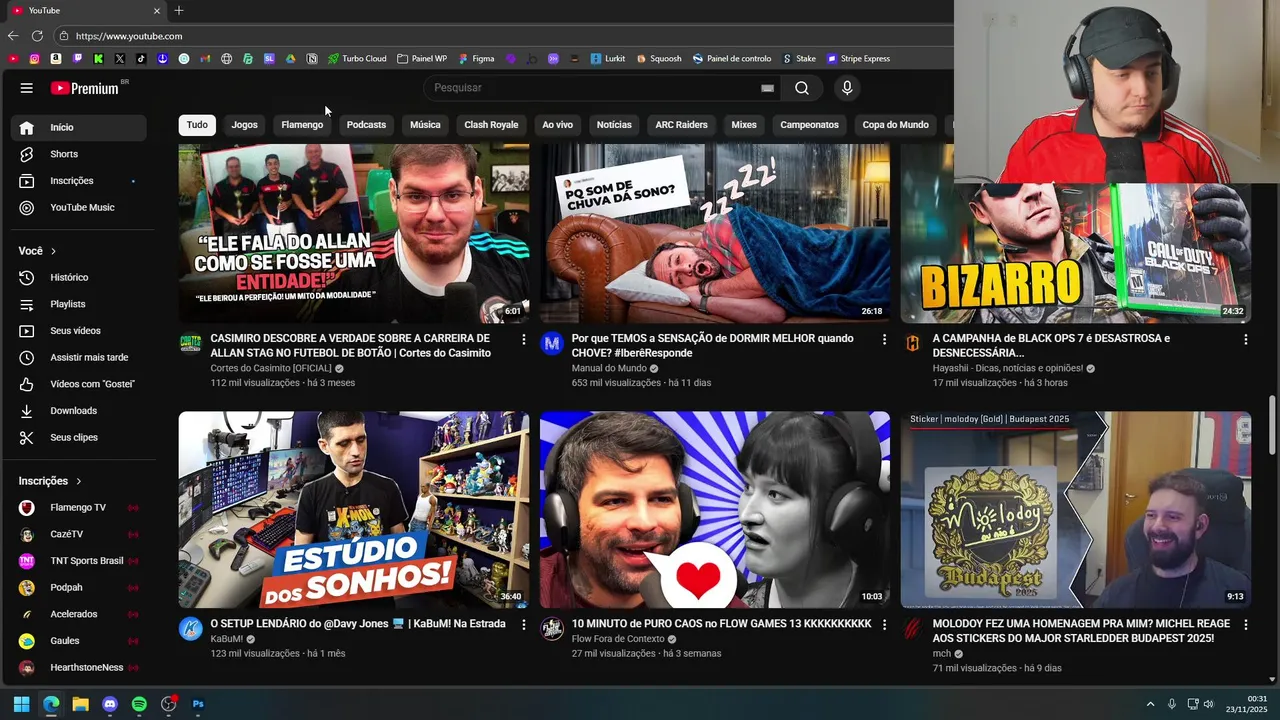The width and height of the screenshot is (1280, 720).
Task: Open the Podpah subscription channel
Action: coord(79,587)
